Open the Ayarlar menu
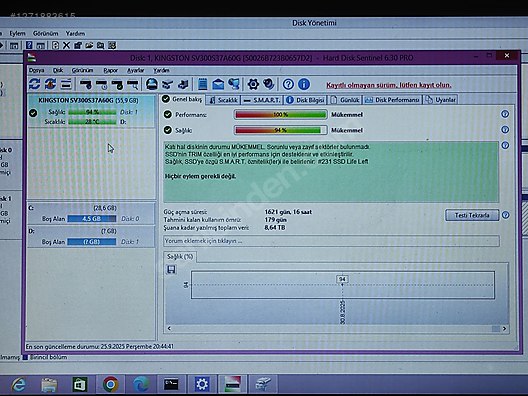 (x=135, y=70)
